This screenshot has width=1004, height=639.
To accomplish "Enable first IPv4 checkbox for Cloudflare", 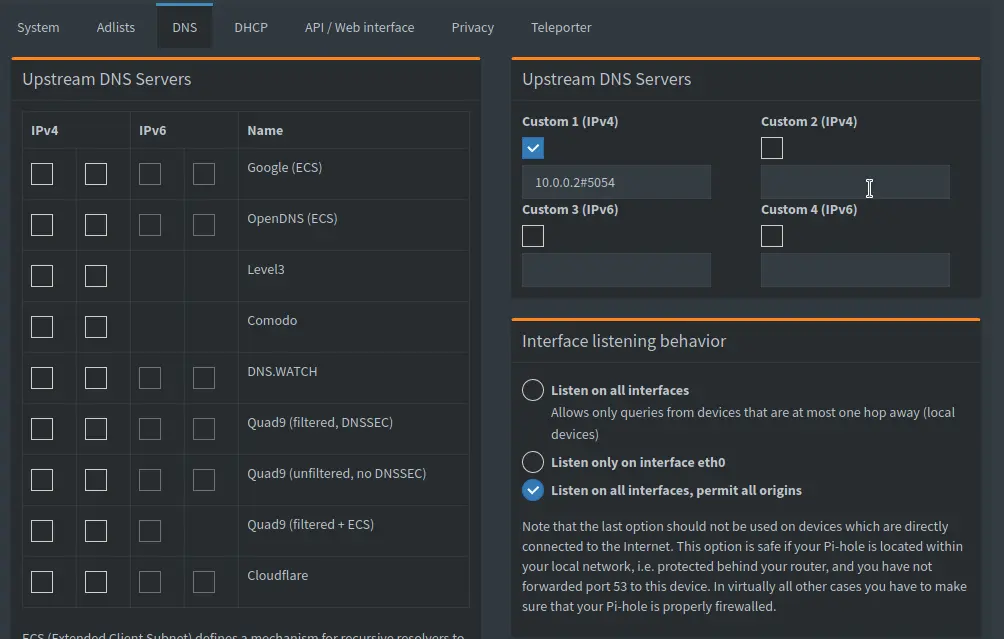I will 42,582.
